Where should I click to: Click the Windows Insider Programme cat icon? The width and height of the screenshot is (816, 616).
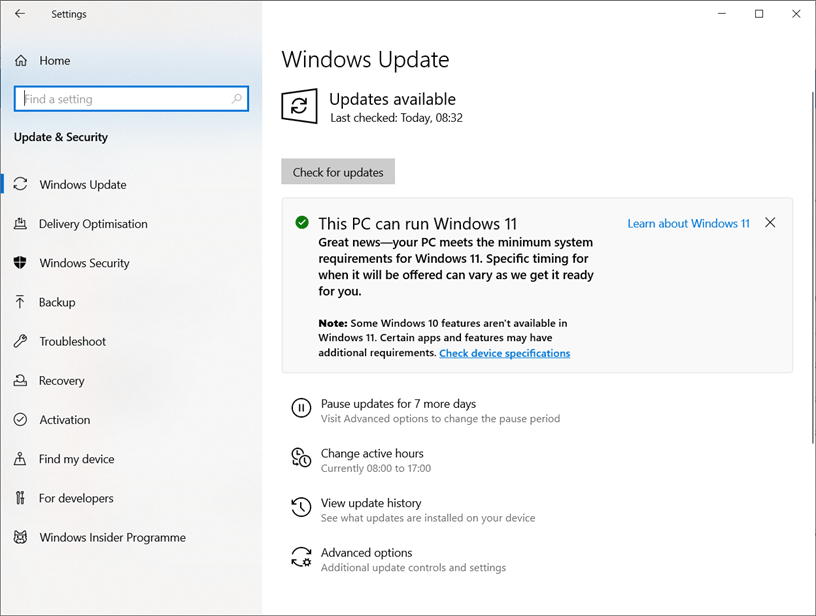[x=20, y=537]
